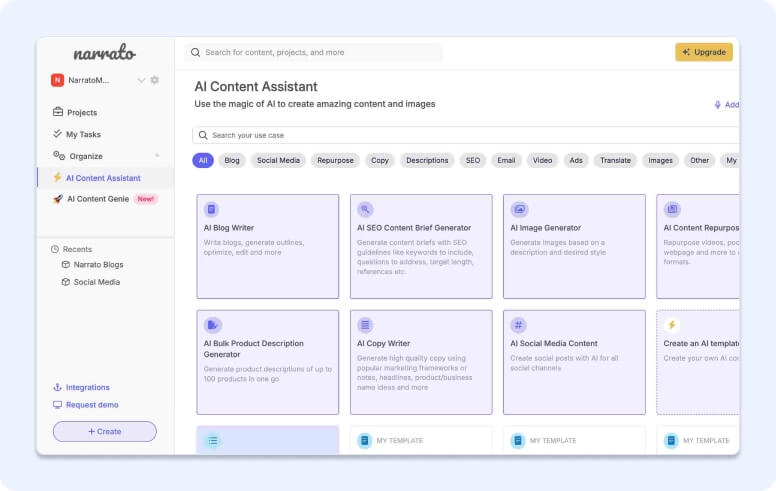The height and width of the screenshot is (491, 776).
Task: Open the Integrations link
Action: [88, 387]
